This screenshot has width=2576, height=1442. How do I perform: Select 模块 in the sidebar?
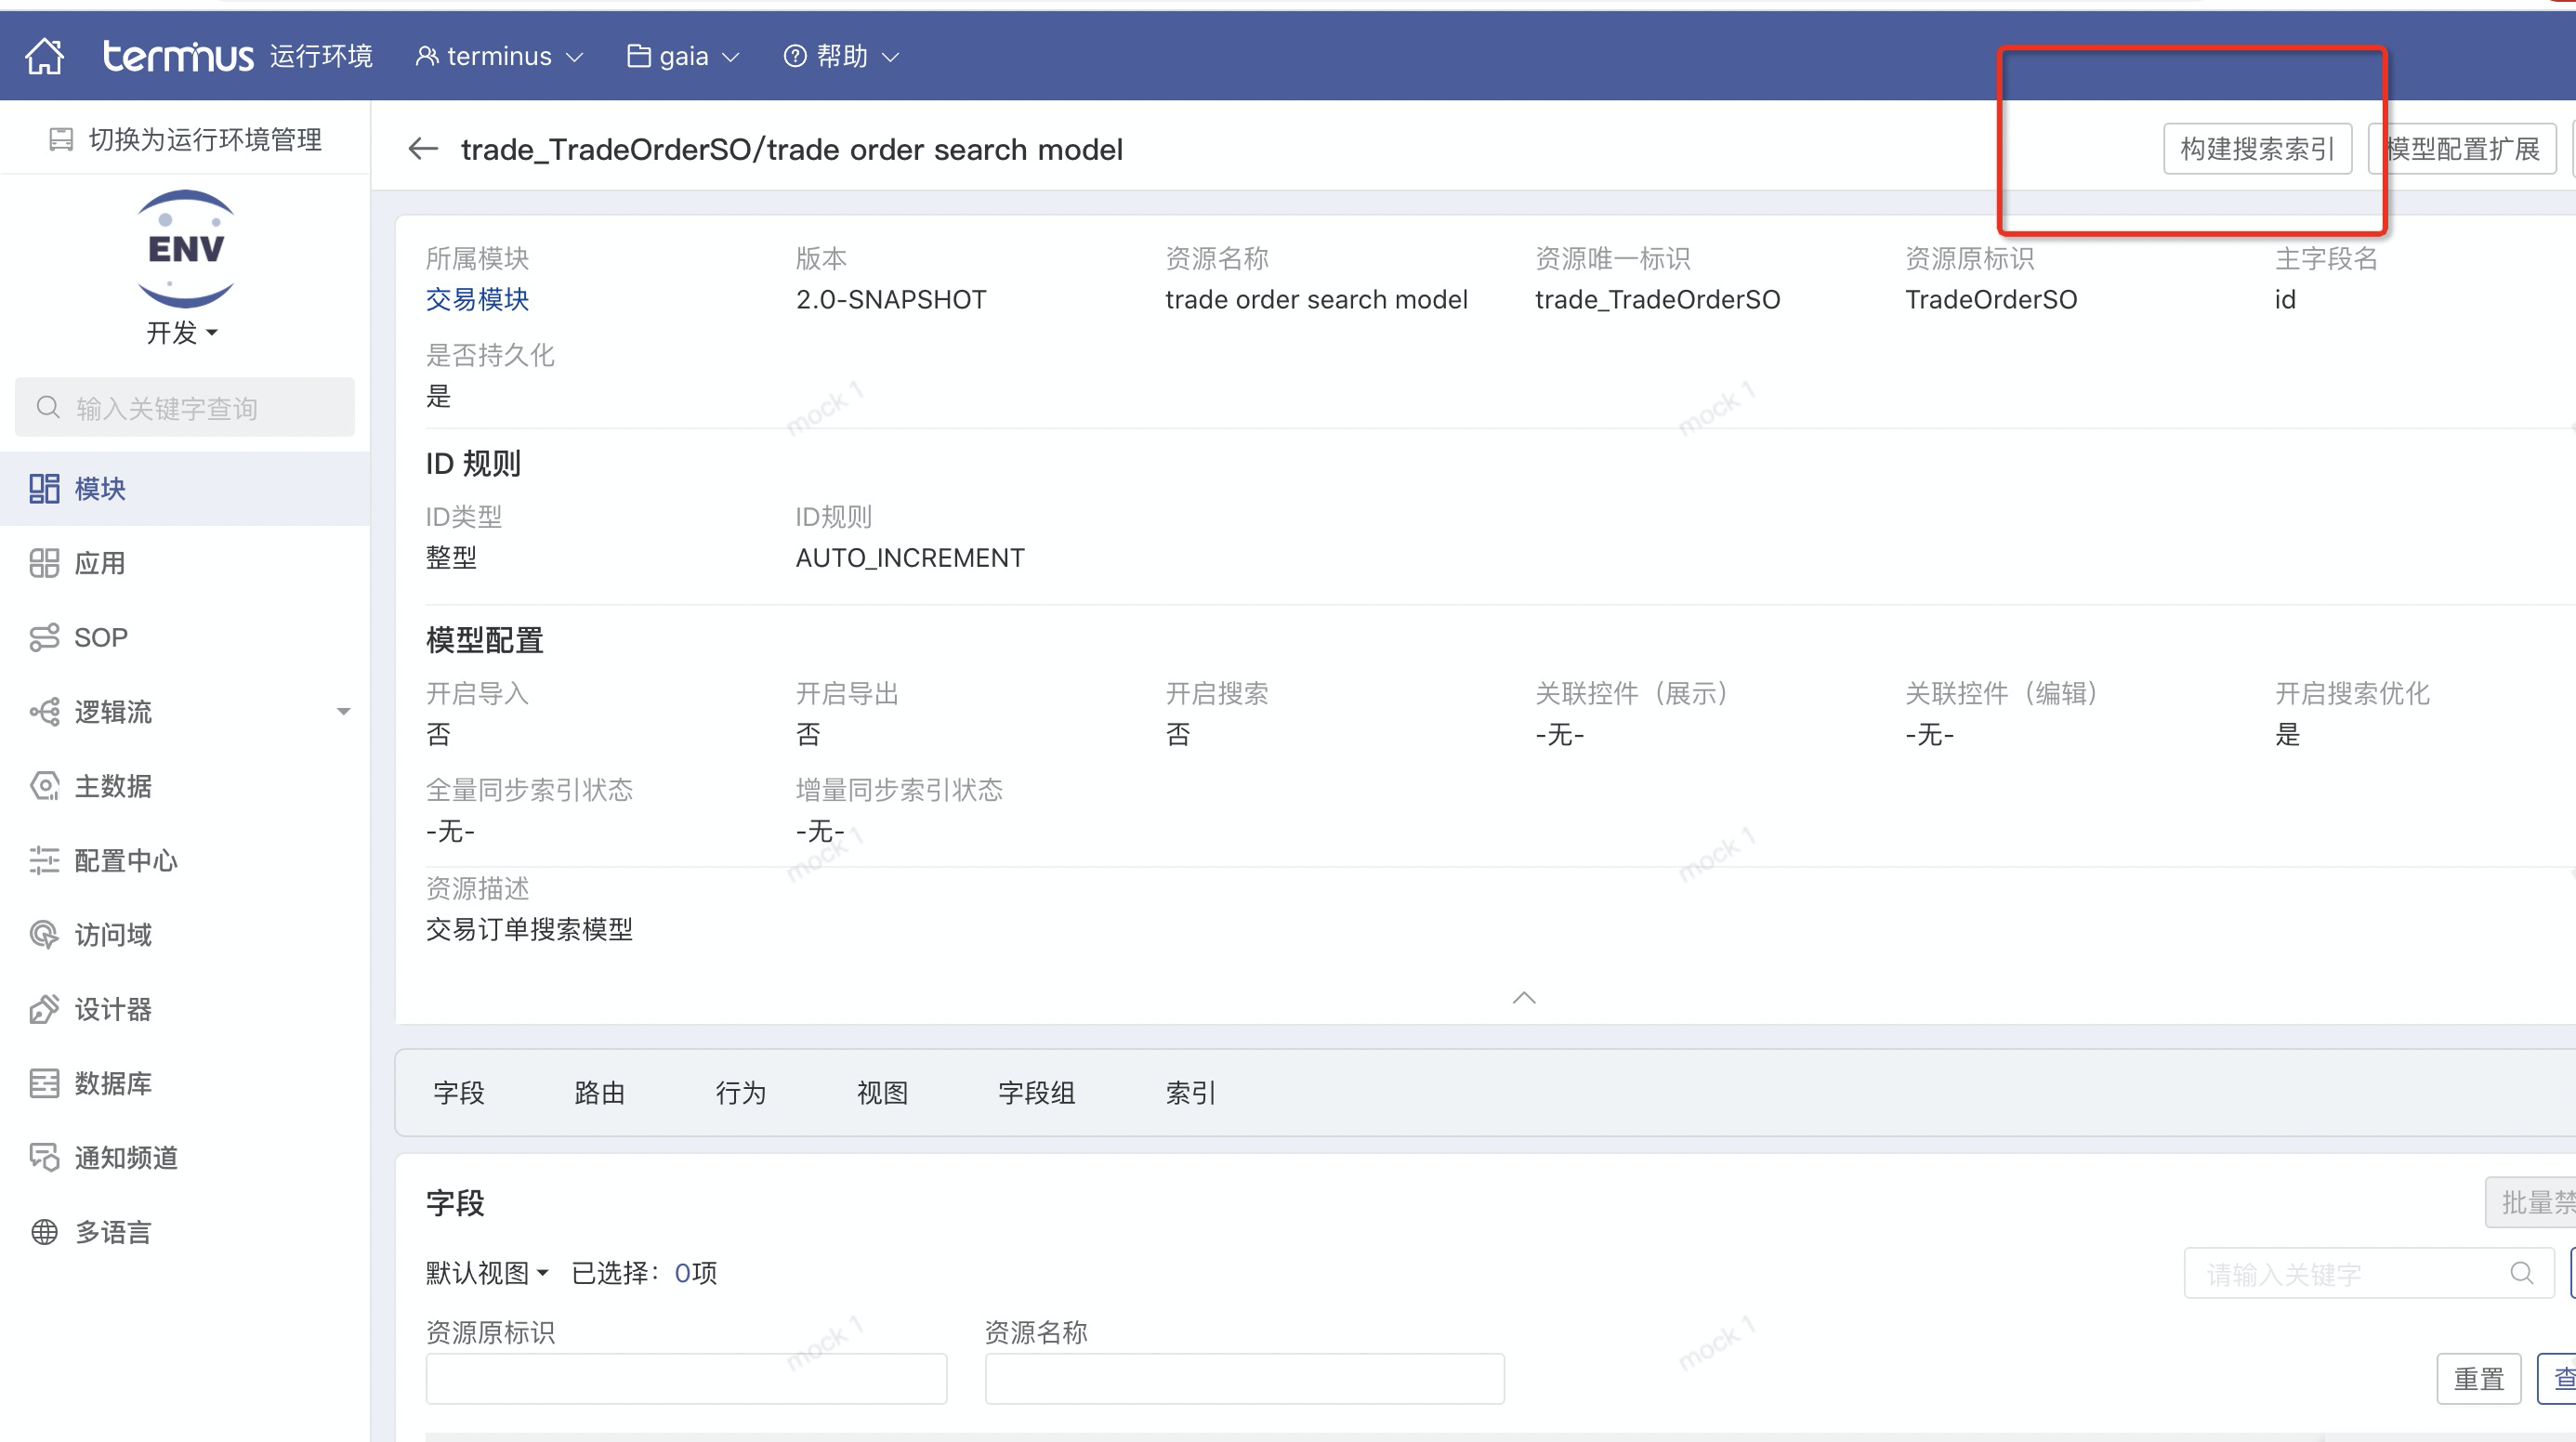[185, 488]
